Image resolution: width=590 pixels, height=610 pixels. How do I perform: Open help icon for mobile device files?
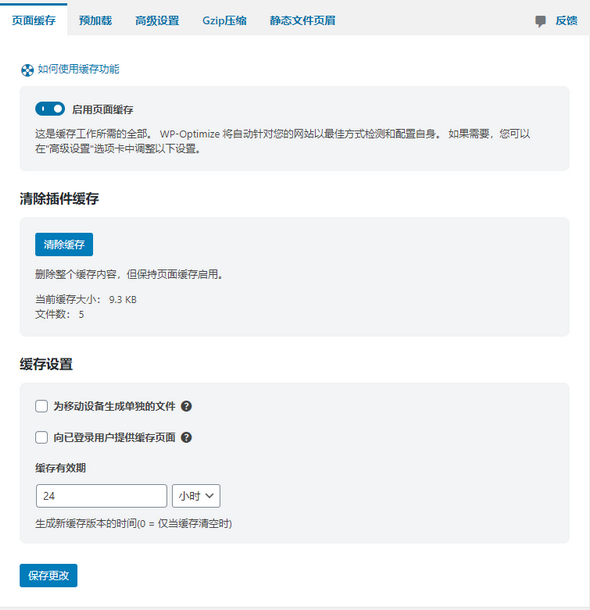point(186,406)
